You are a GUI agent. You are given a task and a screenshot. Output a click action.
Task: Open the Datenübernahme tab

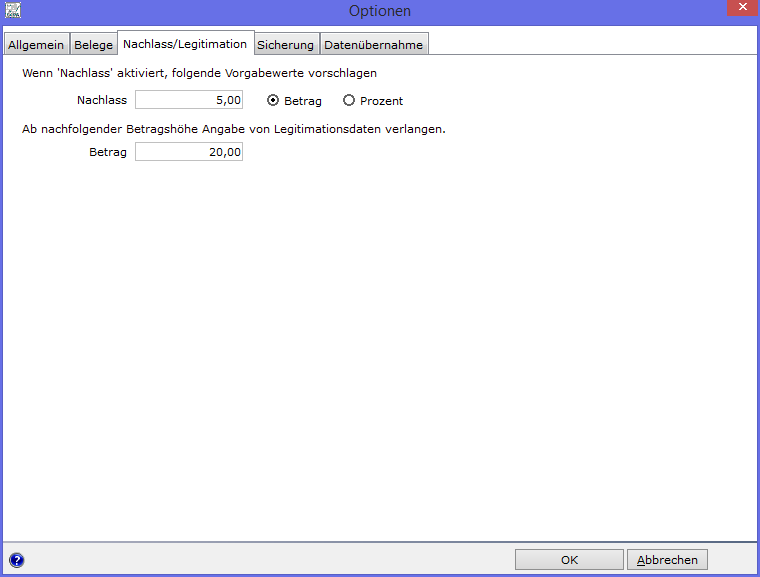click(374, 45)
